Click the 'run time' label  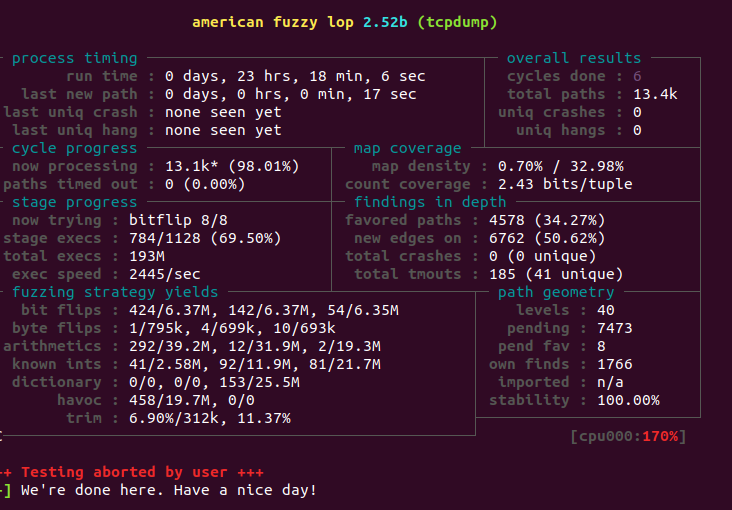(101, 76)
